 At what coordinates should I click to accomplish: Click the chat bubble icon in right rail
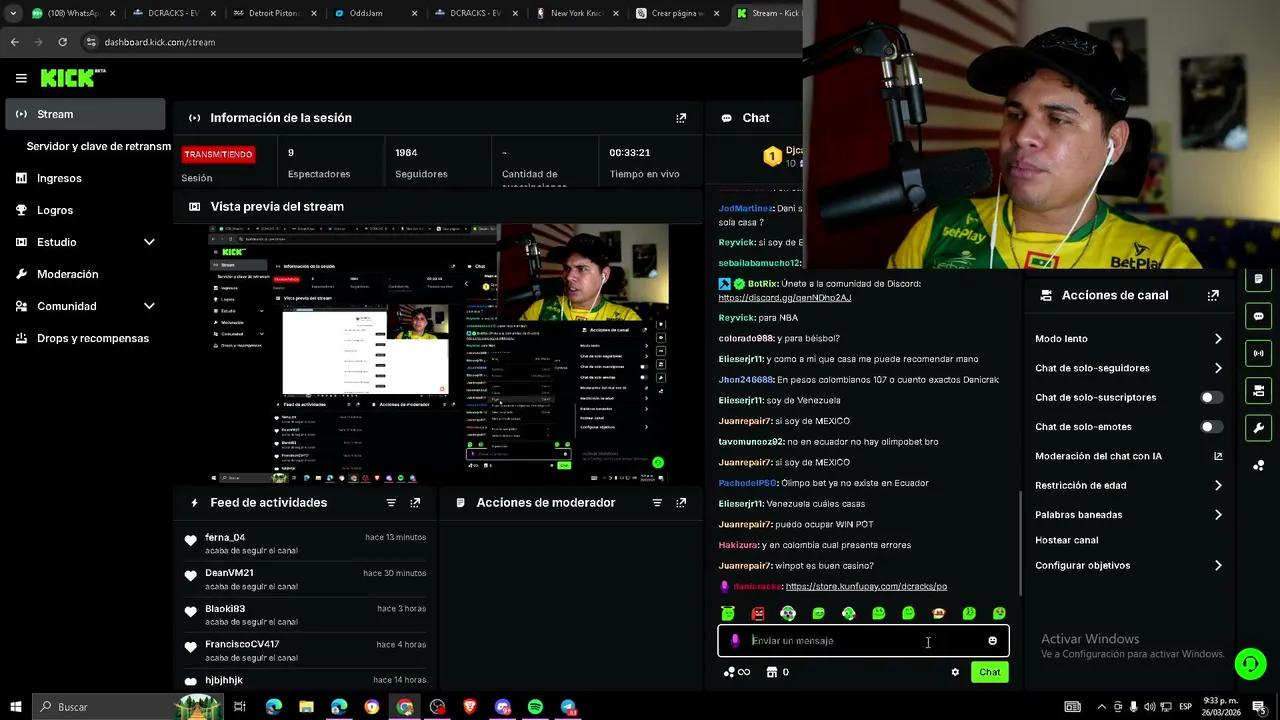(x=1258, y=316)
